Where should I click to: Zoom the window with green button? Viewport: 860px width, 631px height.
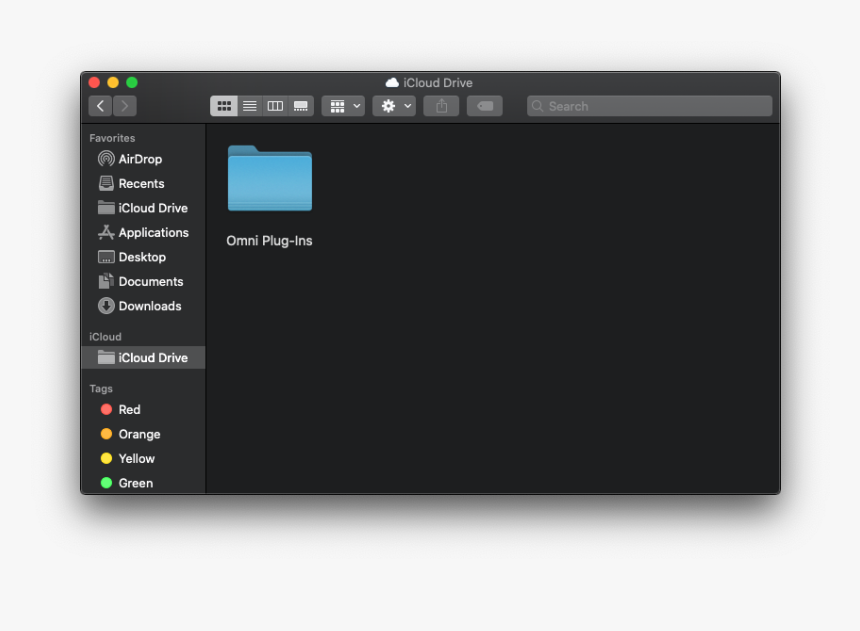[x=132, y=83]
